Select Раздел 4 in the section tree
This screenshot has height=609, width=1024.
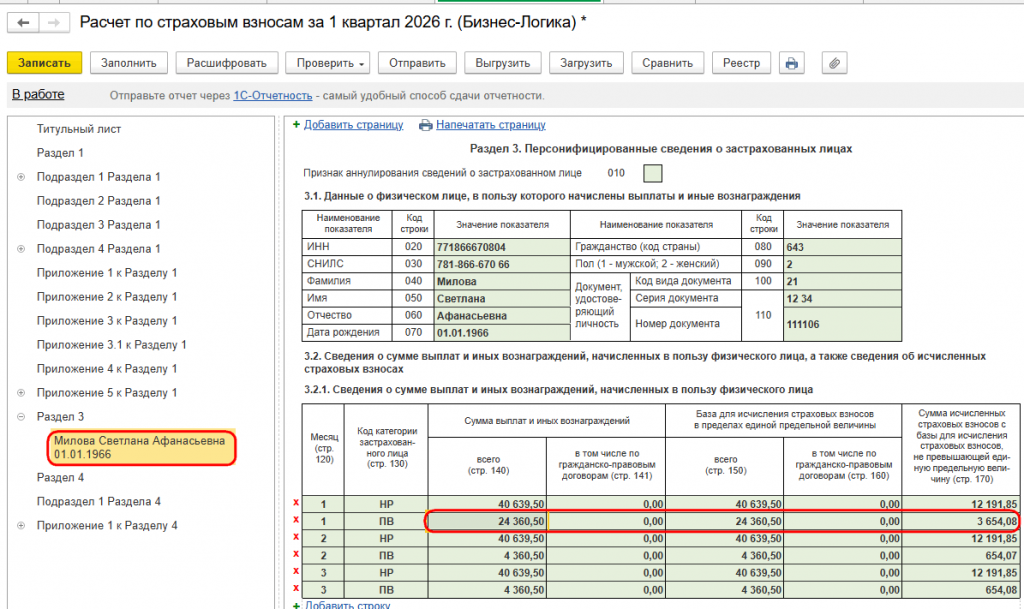pyautogui.click(x=60, y=478)
